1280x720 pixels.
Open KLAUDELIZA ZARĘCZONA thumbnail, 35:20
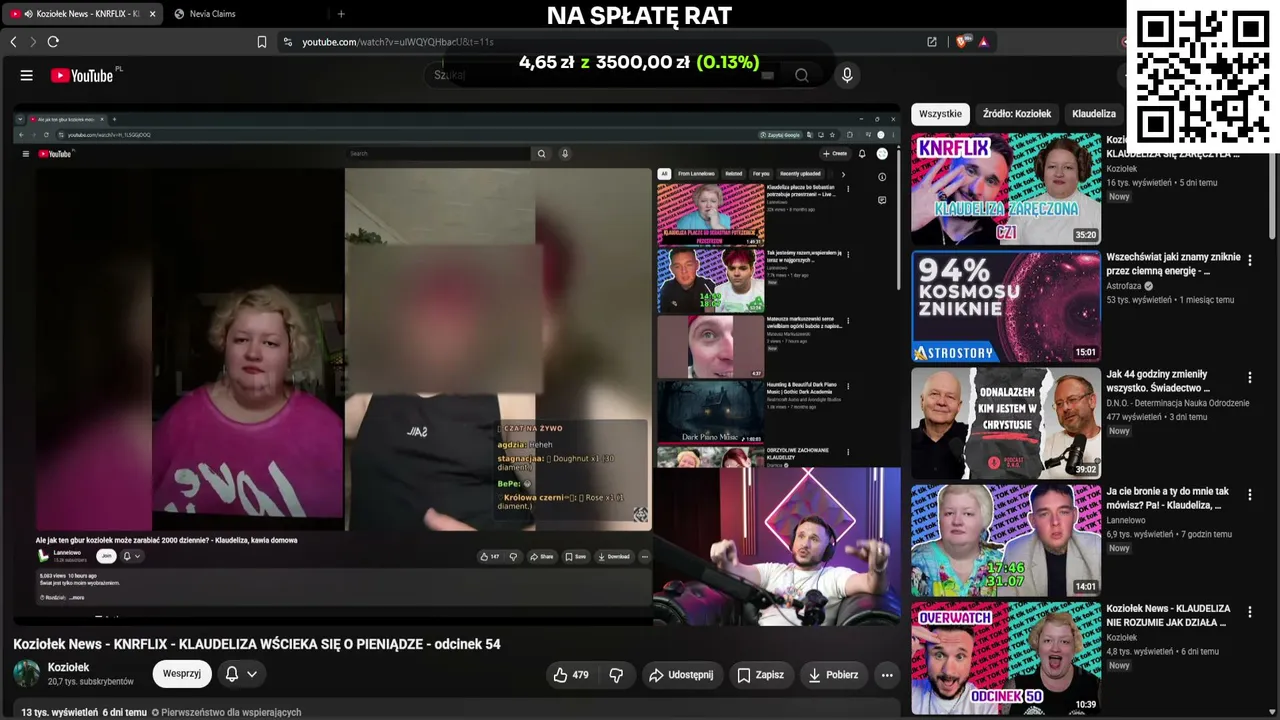pyautogui.click(x=1006, y=189)
